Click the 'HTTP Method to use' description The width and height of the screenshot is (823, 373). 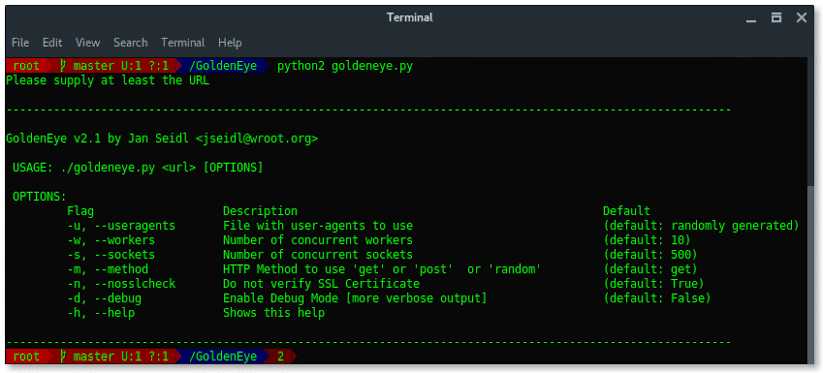pos(382,270)
